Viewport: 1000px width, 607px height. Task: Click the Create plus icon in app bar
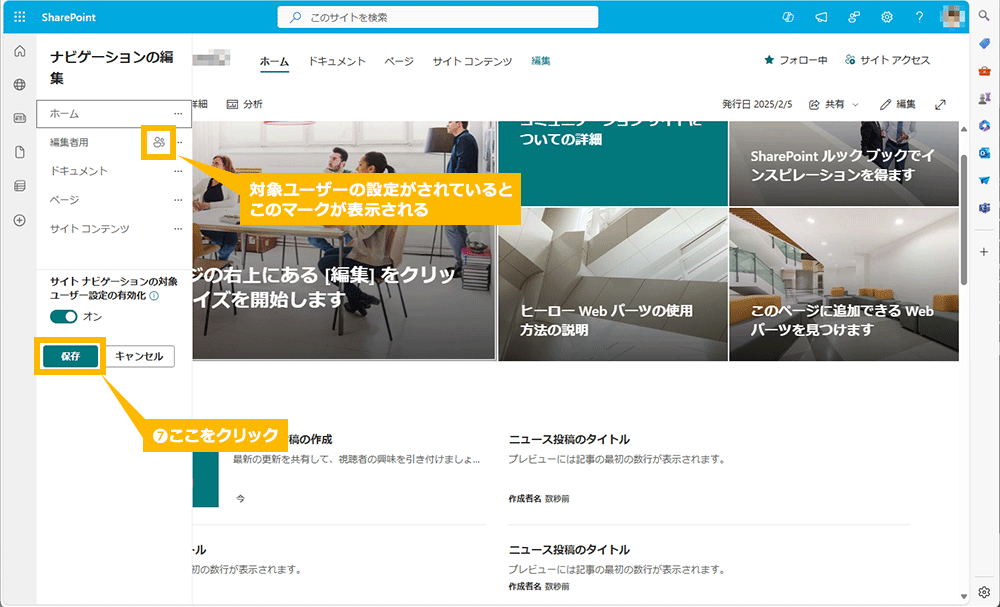[20, 220]
